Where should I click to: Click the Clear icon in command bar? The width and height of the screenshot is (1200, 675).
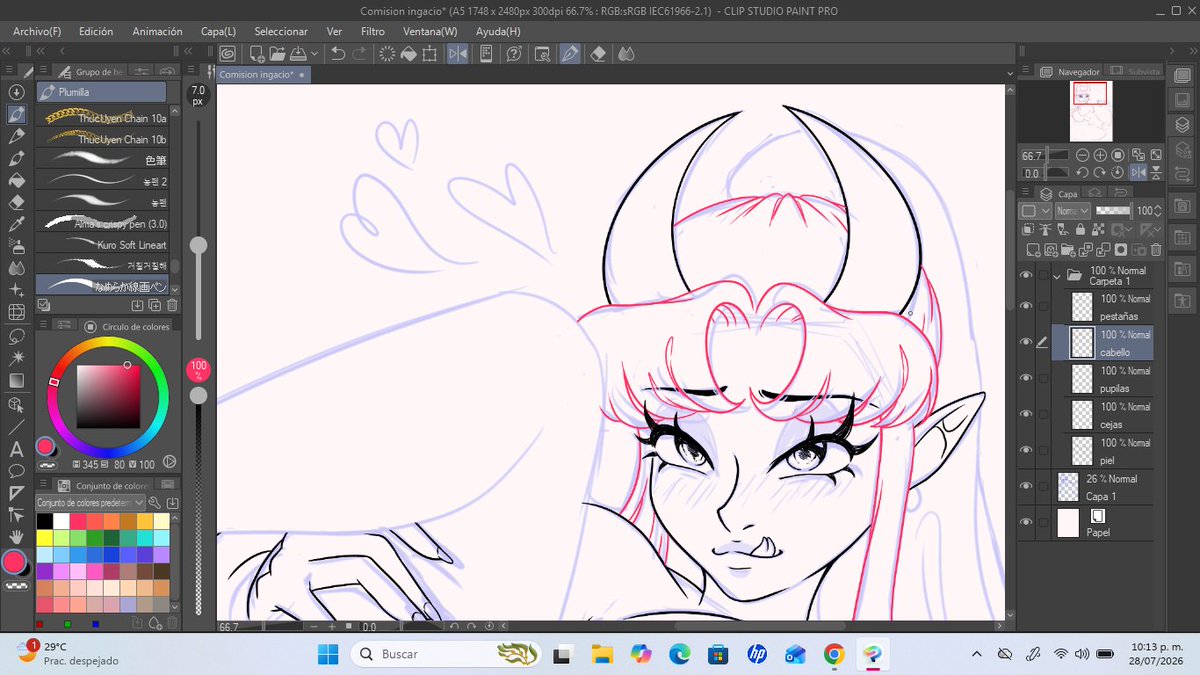coord(388,54)
